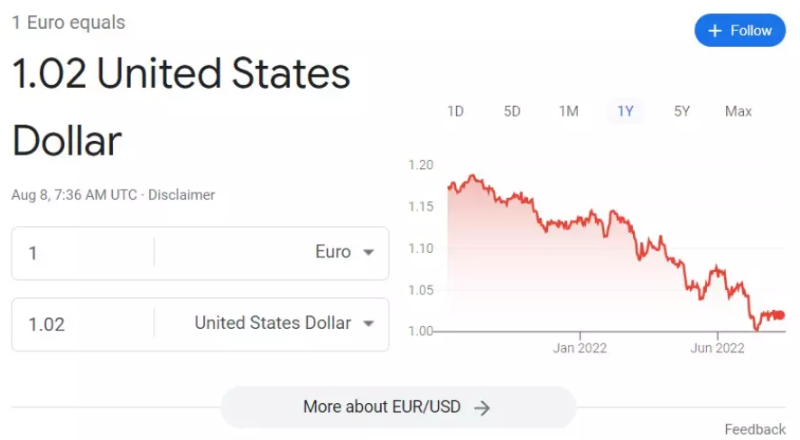Screen dimensions: 800x440
Task: Select the 1M chart range
Action: [569, 111]
